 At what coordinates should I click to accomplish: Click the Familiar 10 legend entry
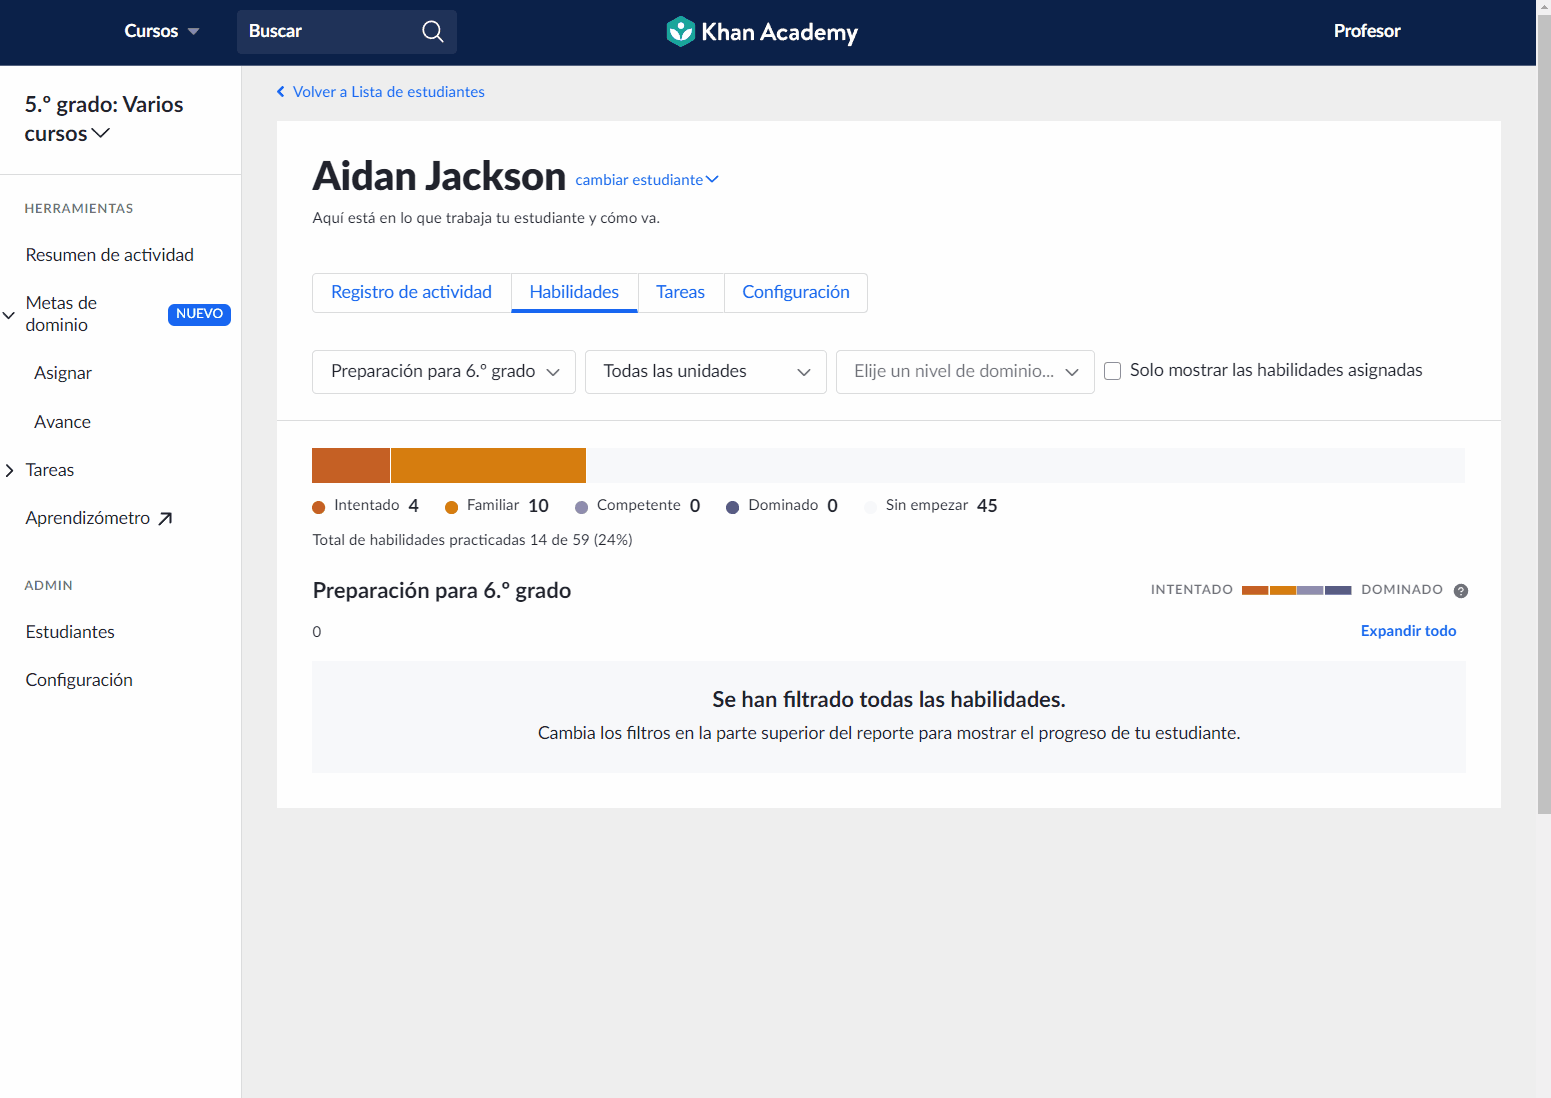click(x=497, y=506)
